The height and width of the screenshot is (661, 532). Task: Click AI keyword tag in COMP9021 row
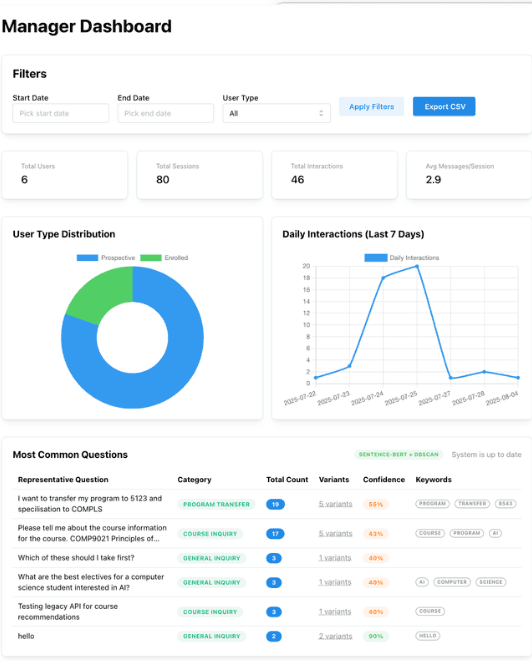[495, 533]
